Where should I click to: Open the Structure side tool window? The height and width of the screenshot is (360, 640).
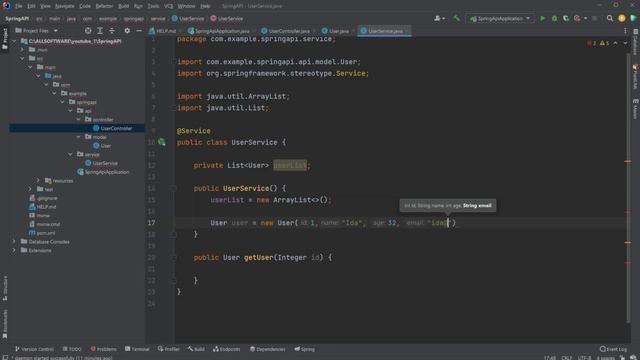[5, 288]
